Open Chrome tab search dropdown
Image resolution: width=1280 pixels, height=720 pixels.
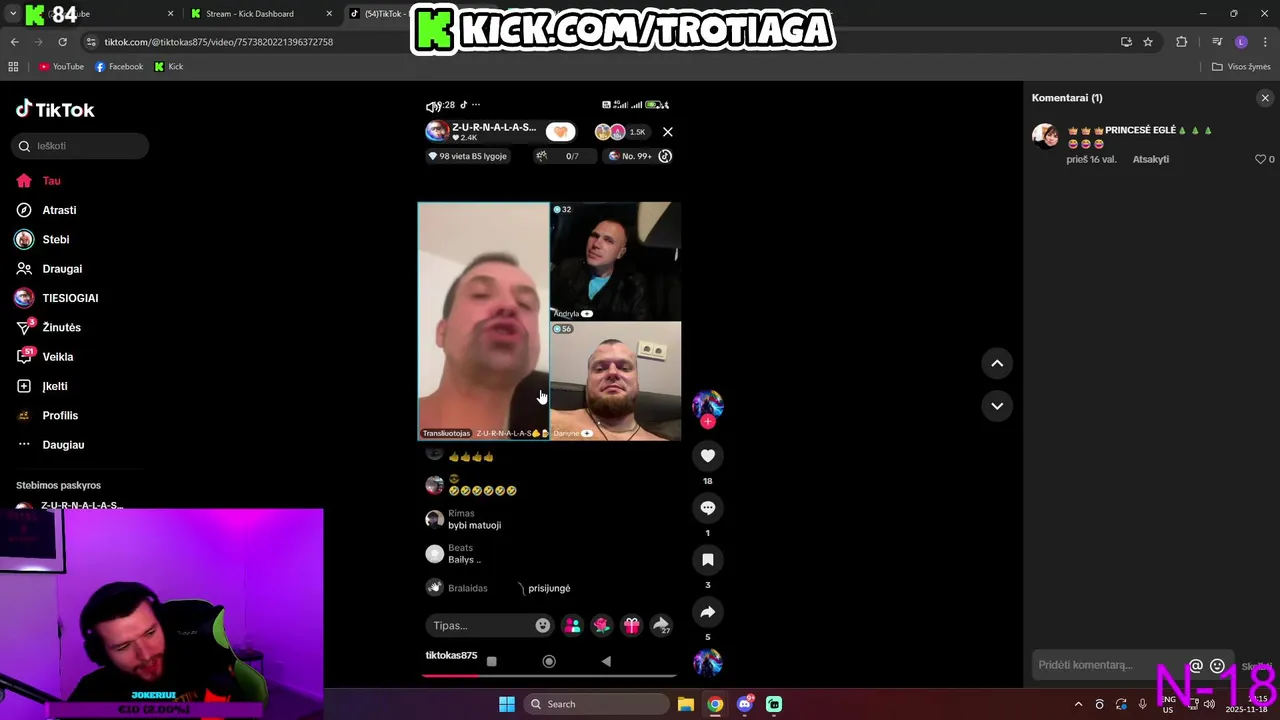[13, 14]
